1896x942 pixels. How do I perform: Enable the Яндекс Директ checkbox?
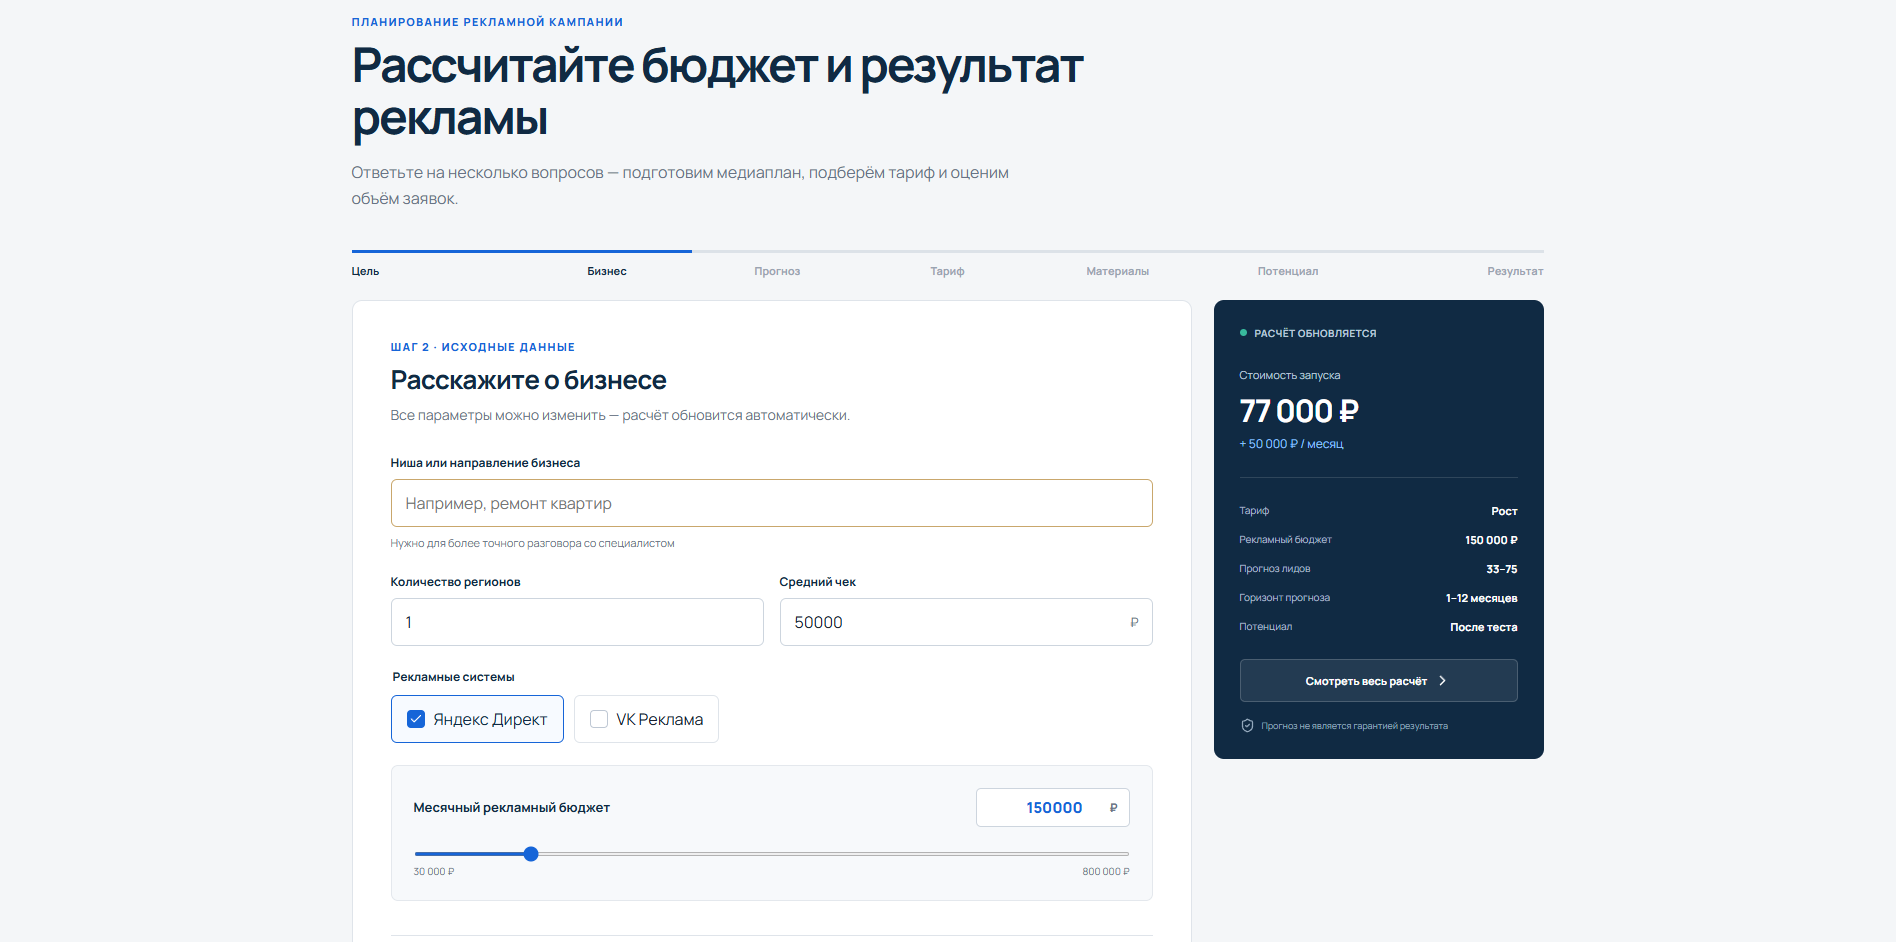click(416, 719)
